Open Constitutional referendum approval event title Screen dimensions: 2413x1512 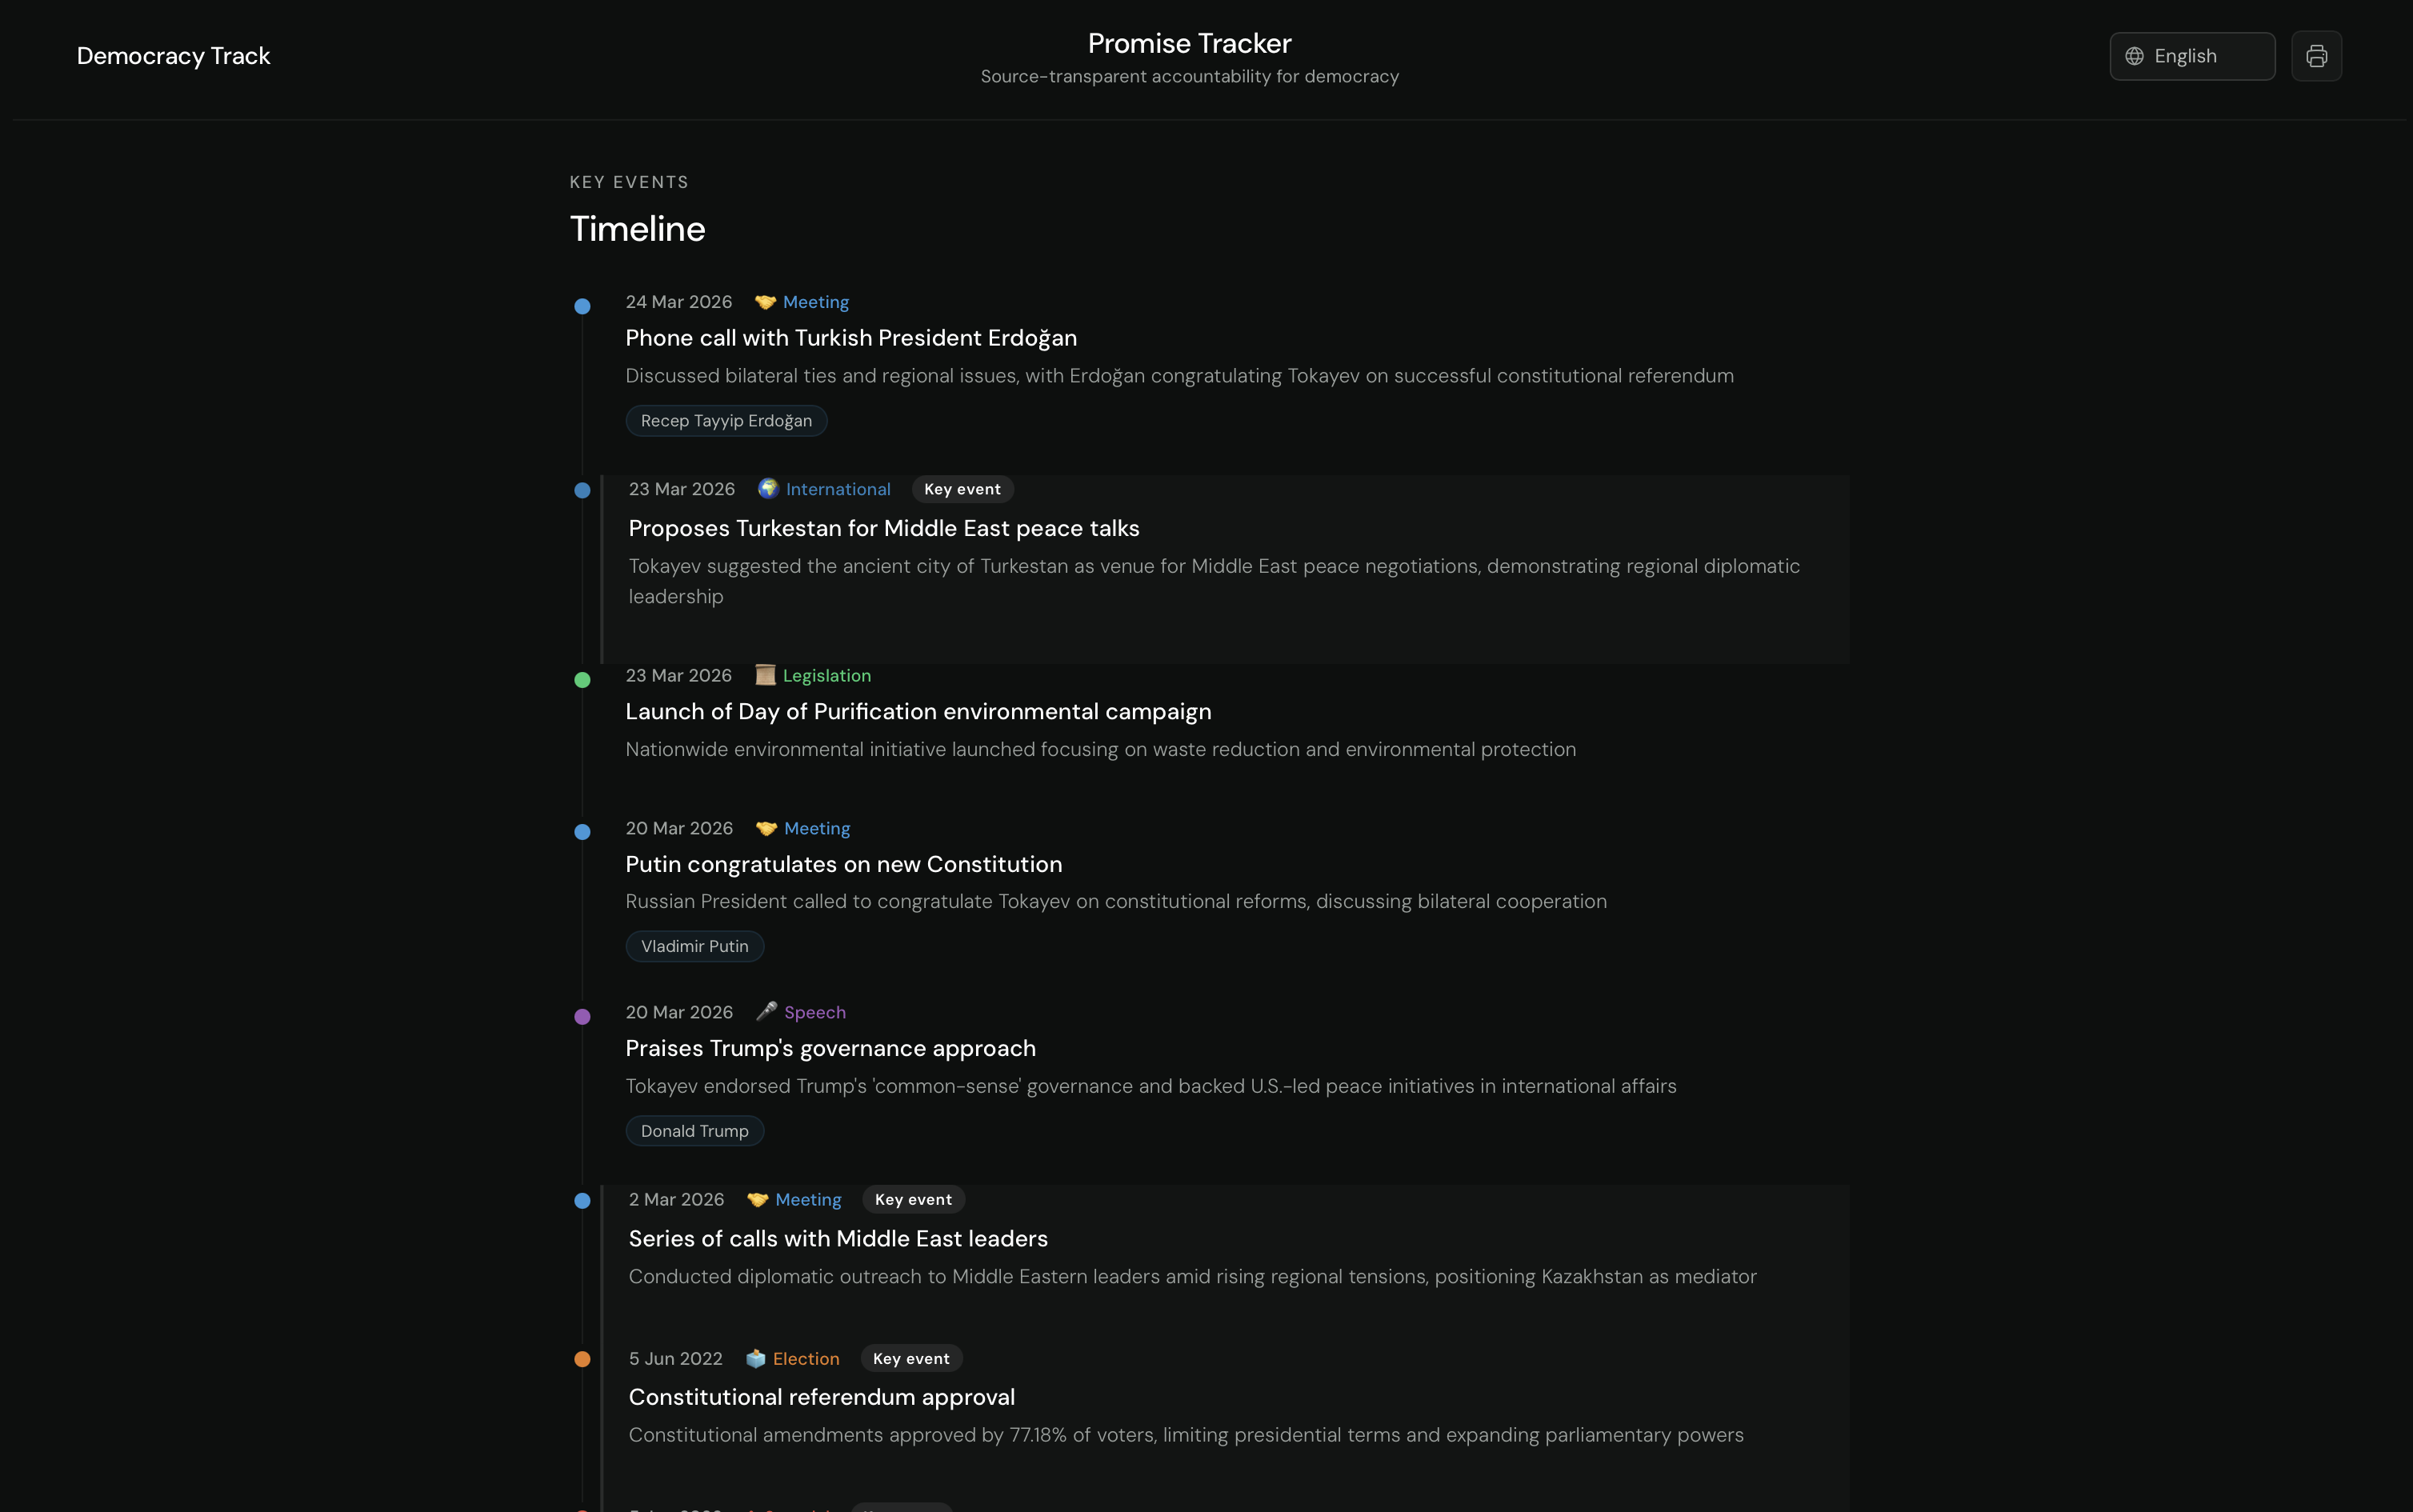point(821,1397)
